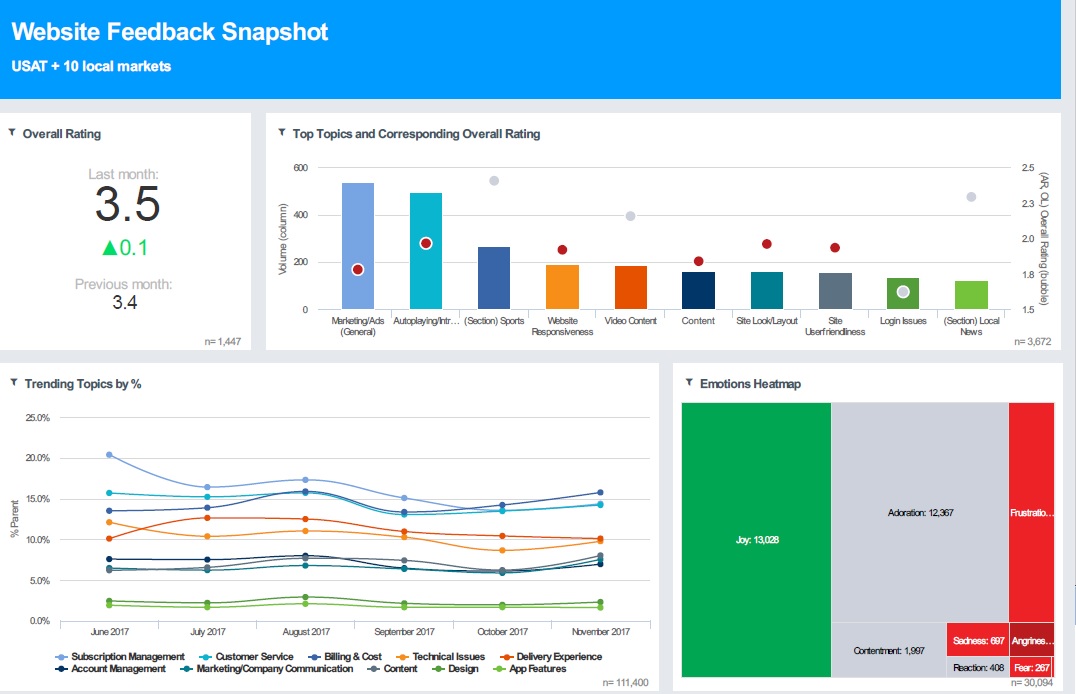The width and height of the screenshot is (1076, 694).
Task: Select the Login Issues green bar
Action: [x=902, y=294]
